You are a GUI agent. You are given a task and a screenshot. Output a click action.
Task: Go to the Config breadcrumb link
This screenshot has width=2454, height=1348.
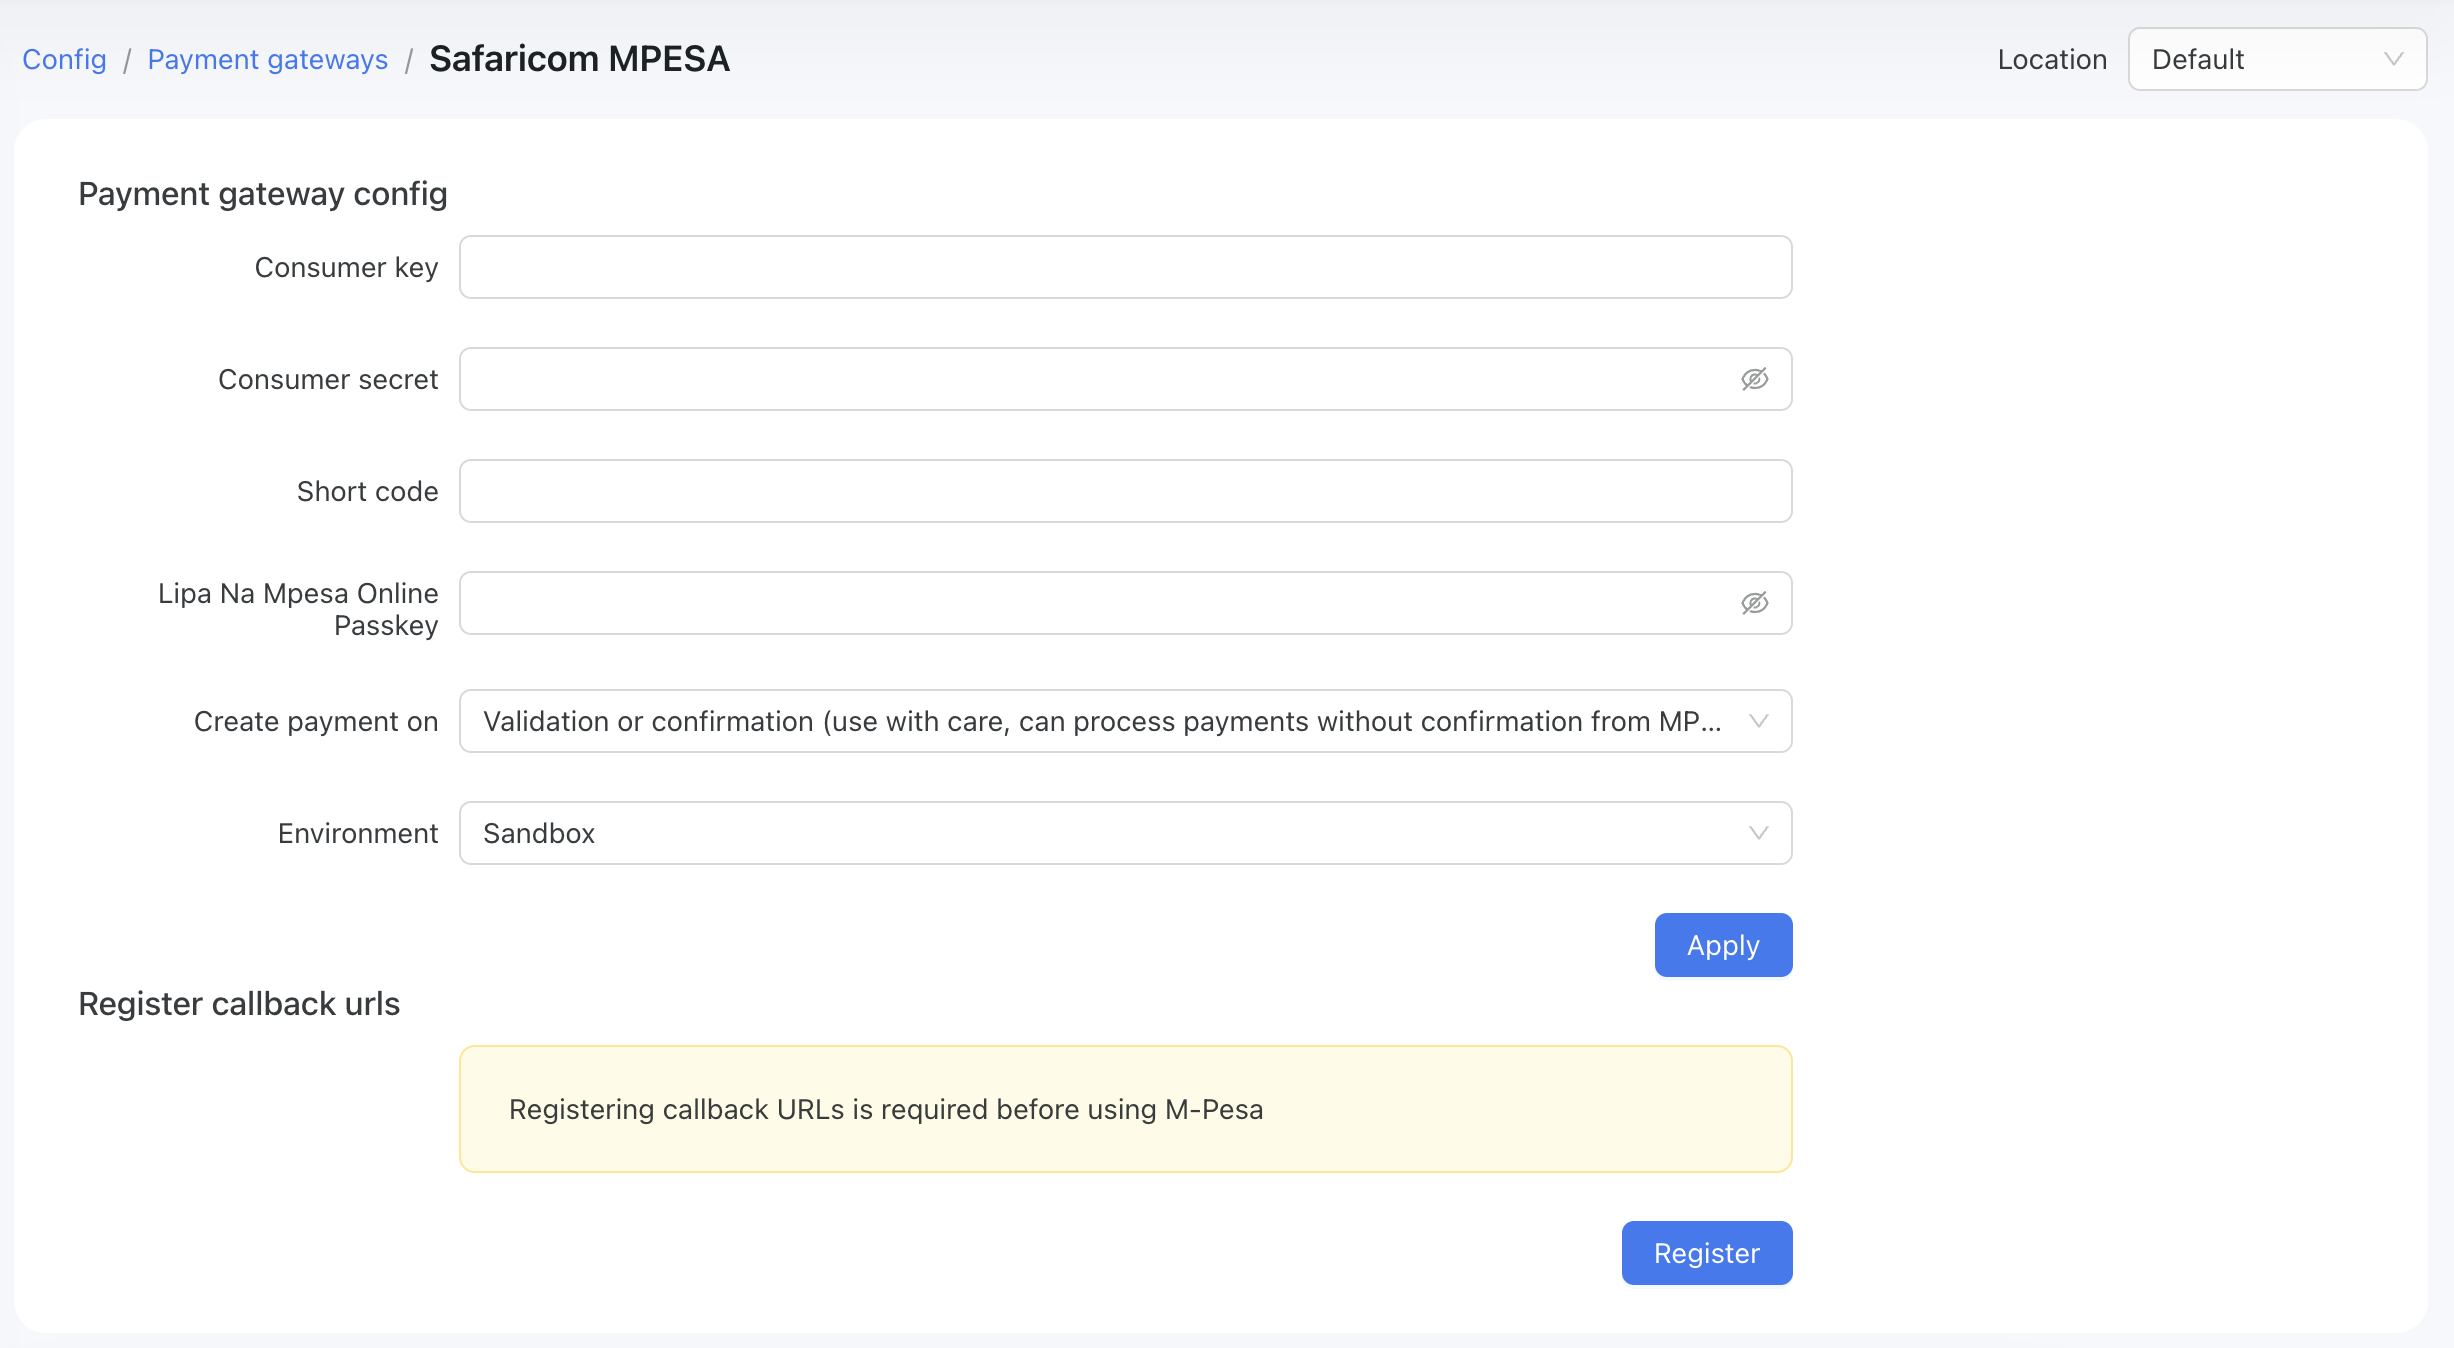click(64, 59)
